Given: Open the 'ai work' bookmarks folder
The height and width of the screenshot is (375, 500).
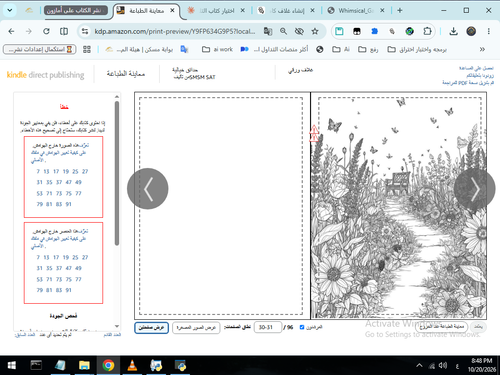Looking at the screenshot, I should 217,49.
